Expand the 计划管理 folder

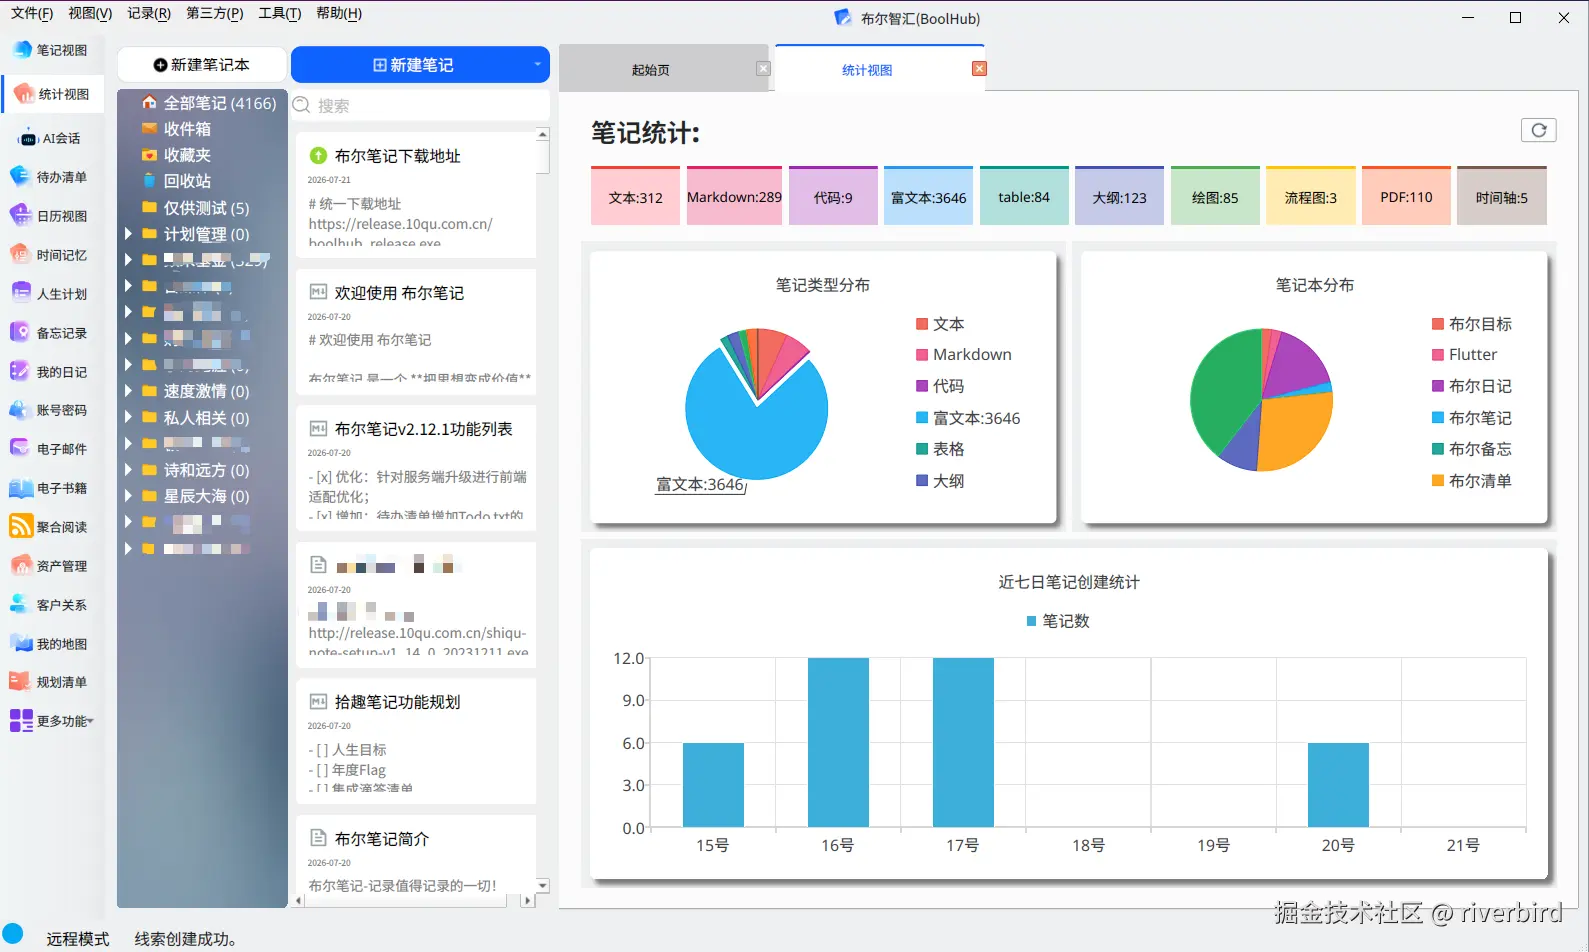(128, 234)
